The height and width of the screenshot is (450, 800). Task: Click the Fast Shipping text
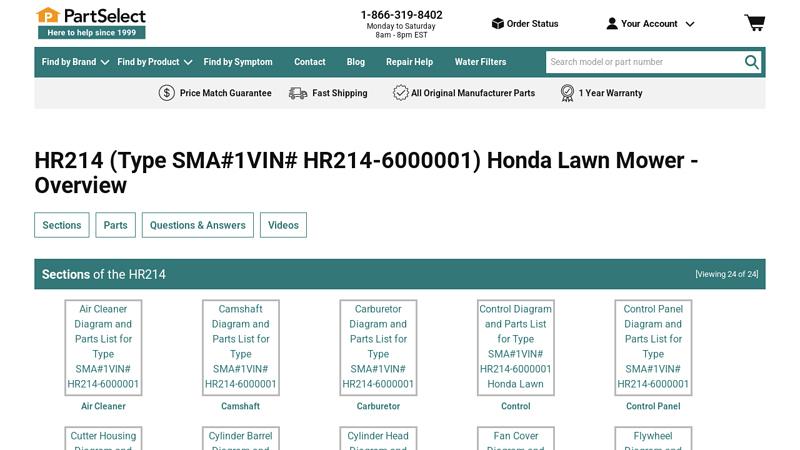[x=340, y=93]
